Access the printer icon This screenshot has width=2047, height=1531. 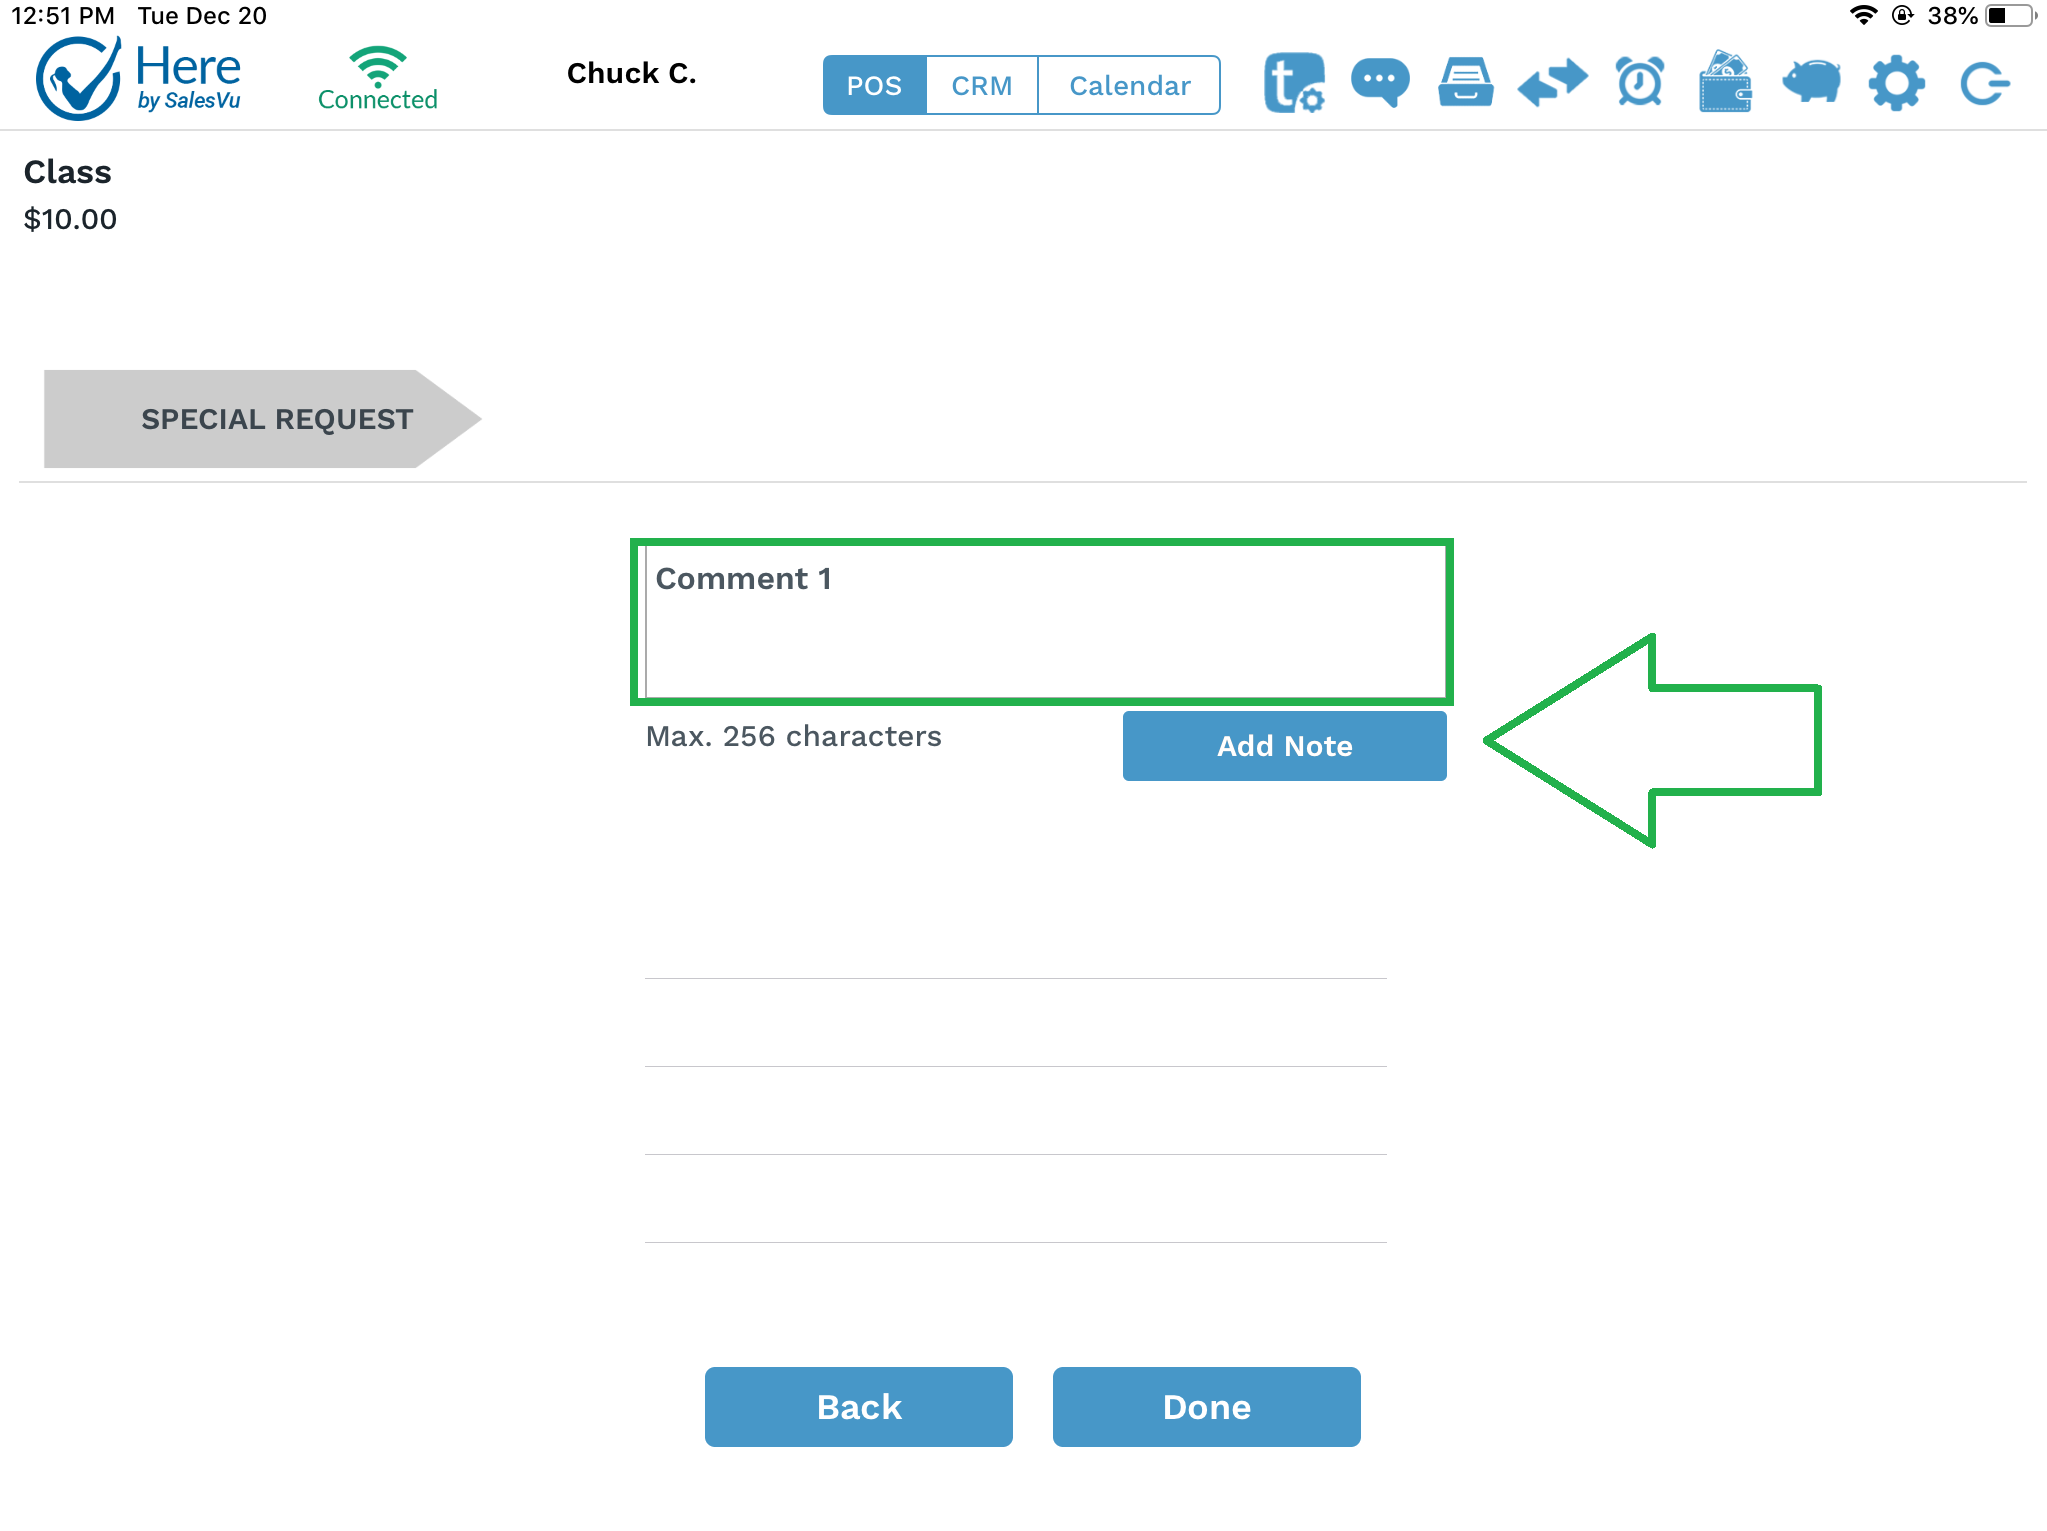click(x=1467, y=82)
